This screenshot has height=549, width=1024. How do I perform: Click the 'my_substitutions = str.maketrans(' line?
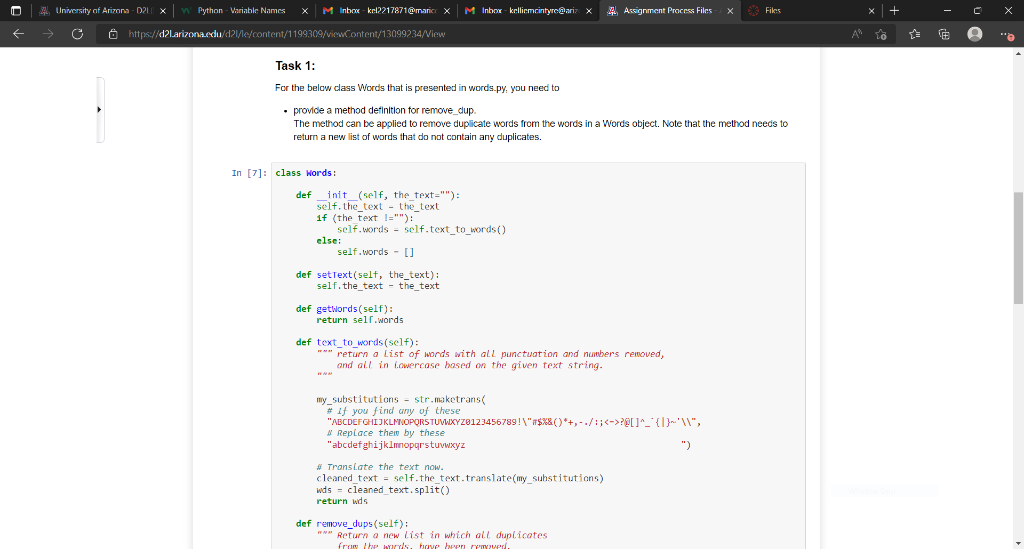pyautogui.click(x=401, y=400)
